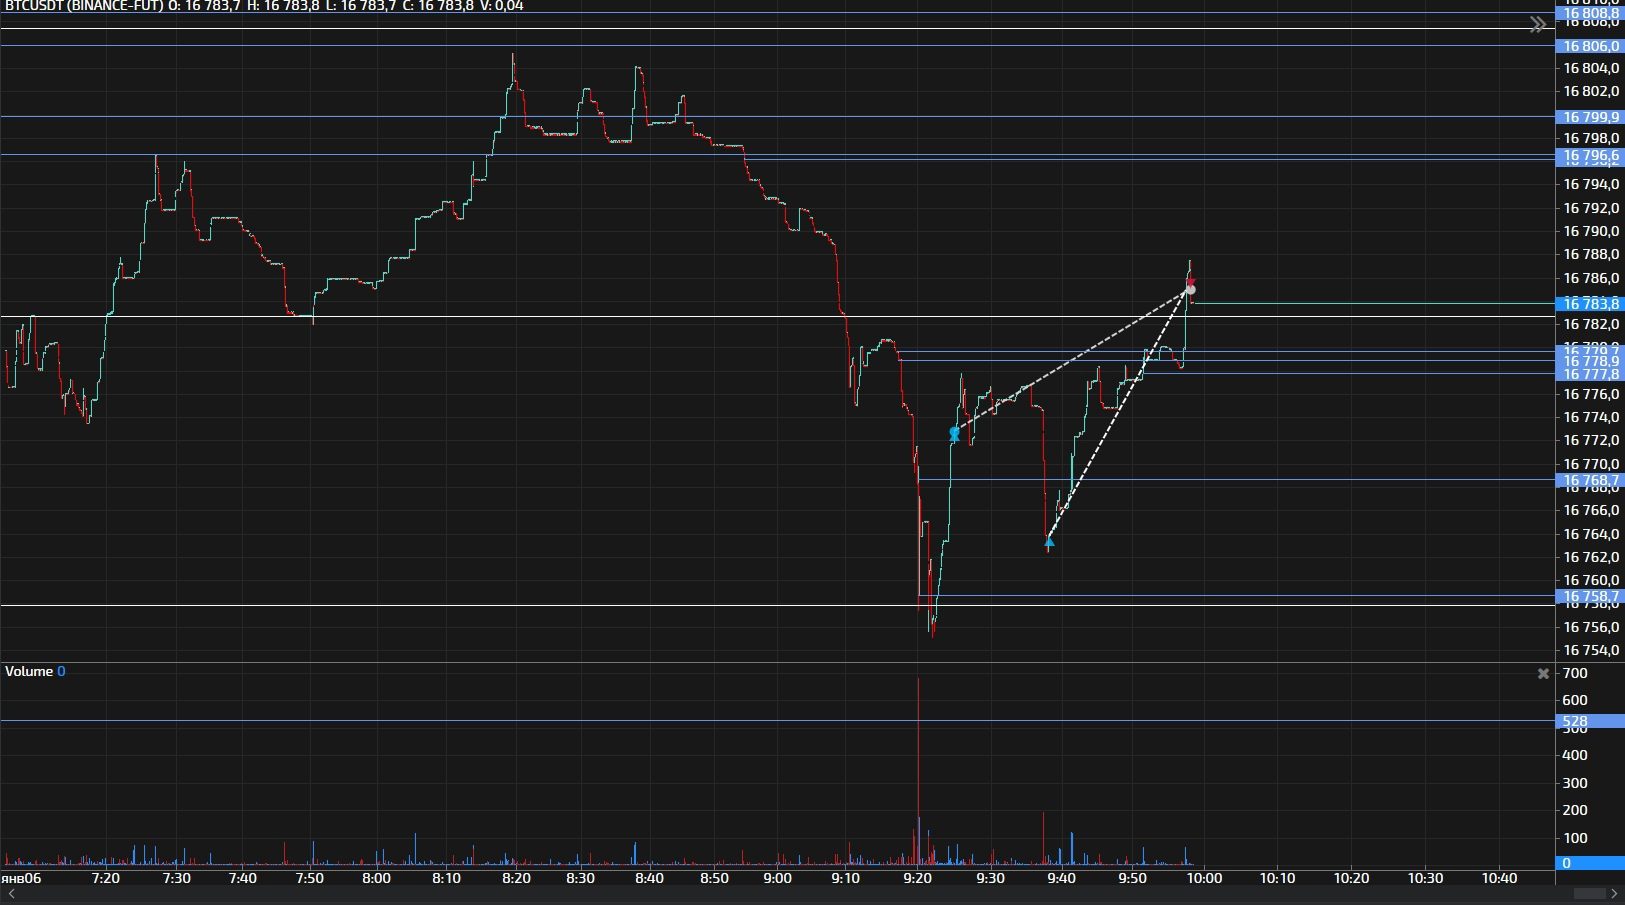Click the red triangle sell marker near 9:58
Image resolution: width=1625 pixels, height=905 pixels.
click(x=1190, y=282)
